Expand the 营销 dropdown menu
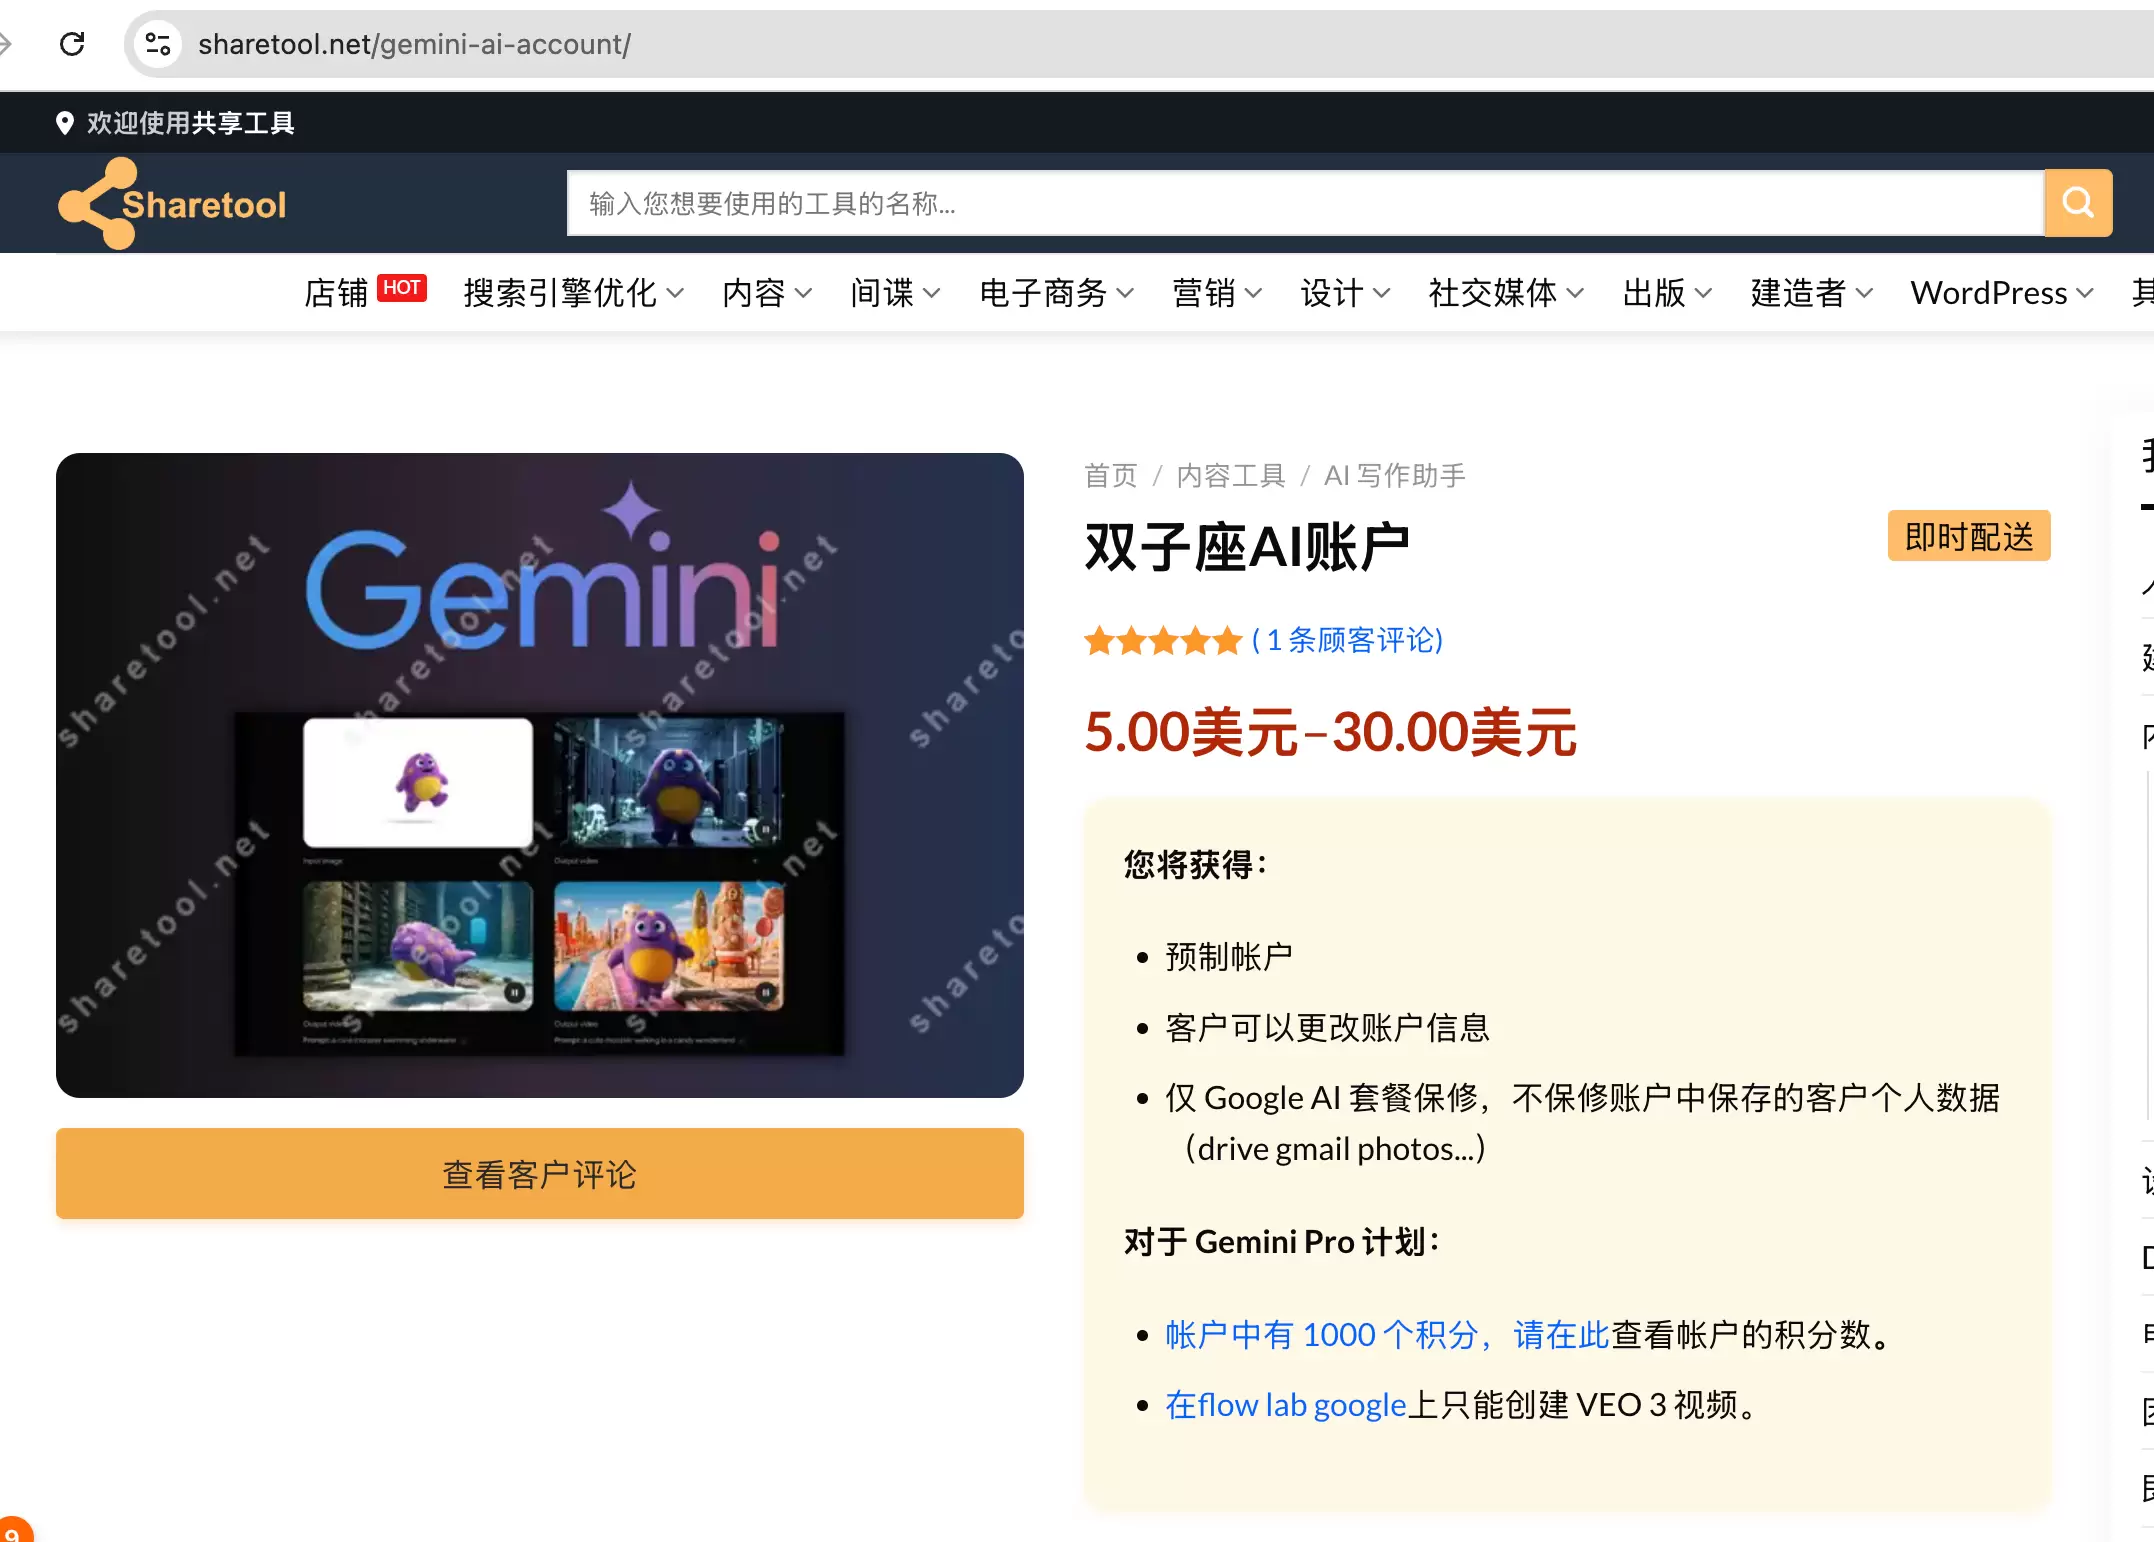Screen dimensions: 2154x1542 [x=1217, y=293]
